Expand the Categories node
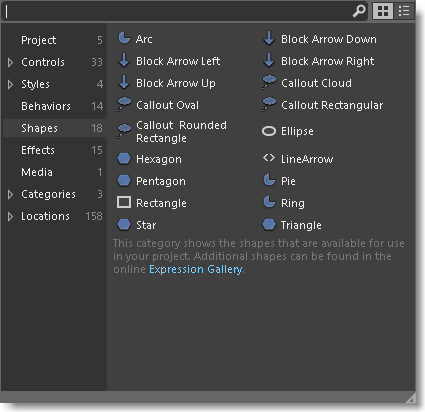 (10, 194)
